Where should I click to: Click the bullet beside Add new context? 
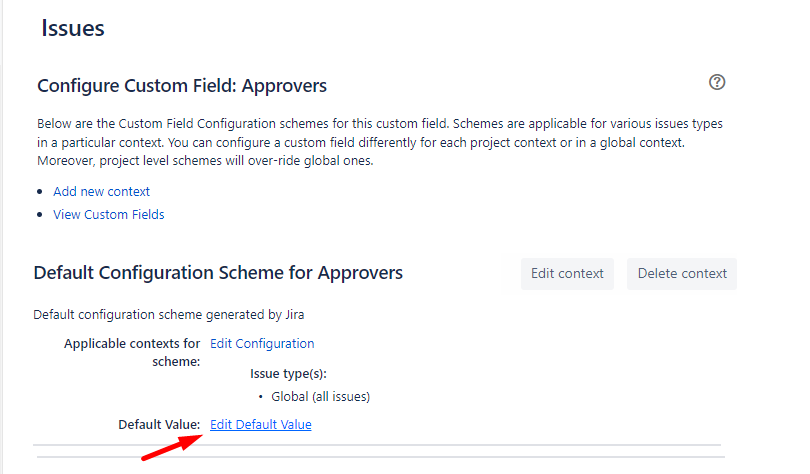[x=41, y=192]
